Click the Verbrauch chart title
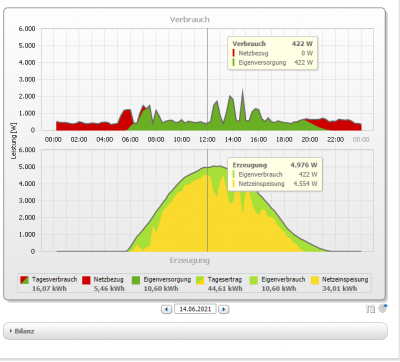 [x=190, y=20]
